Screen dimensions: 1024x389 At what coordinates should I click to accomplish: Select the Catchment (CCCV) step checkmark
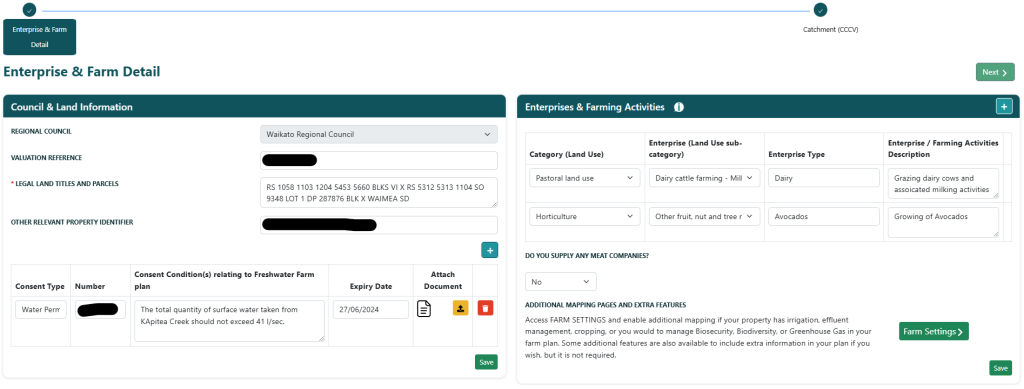tap(820, 10)
